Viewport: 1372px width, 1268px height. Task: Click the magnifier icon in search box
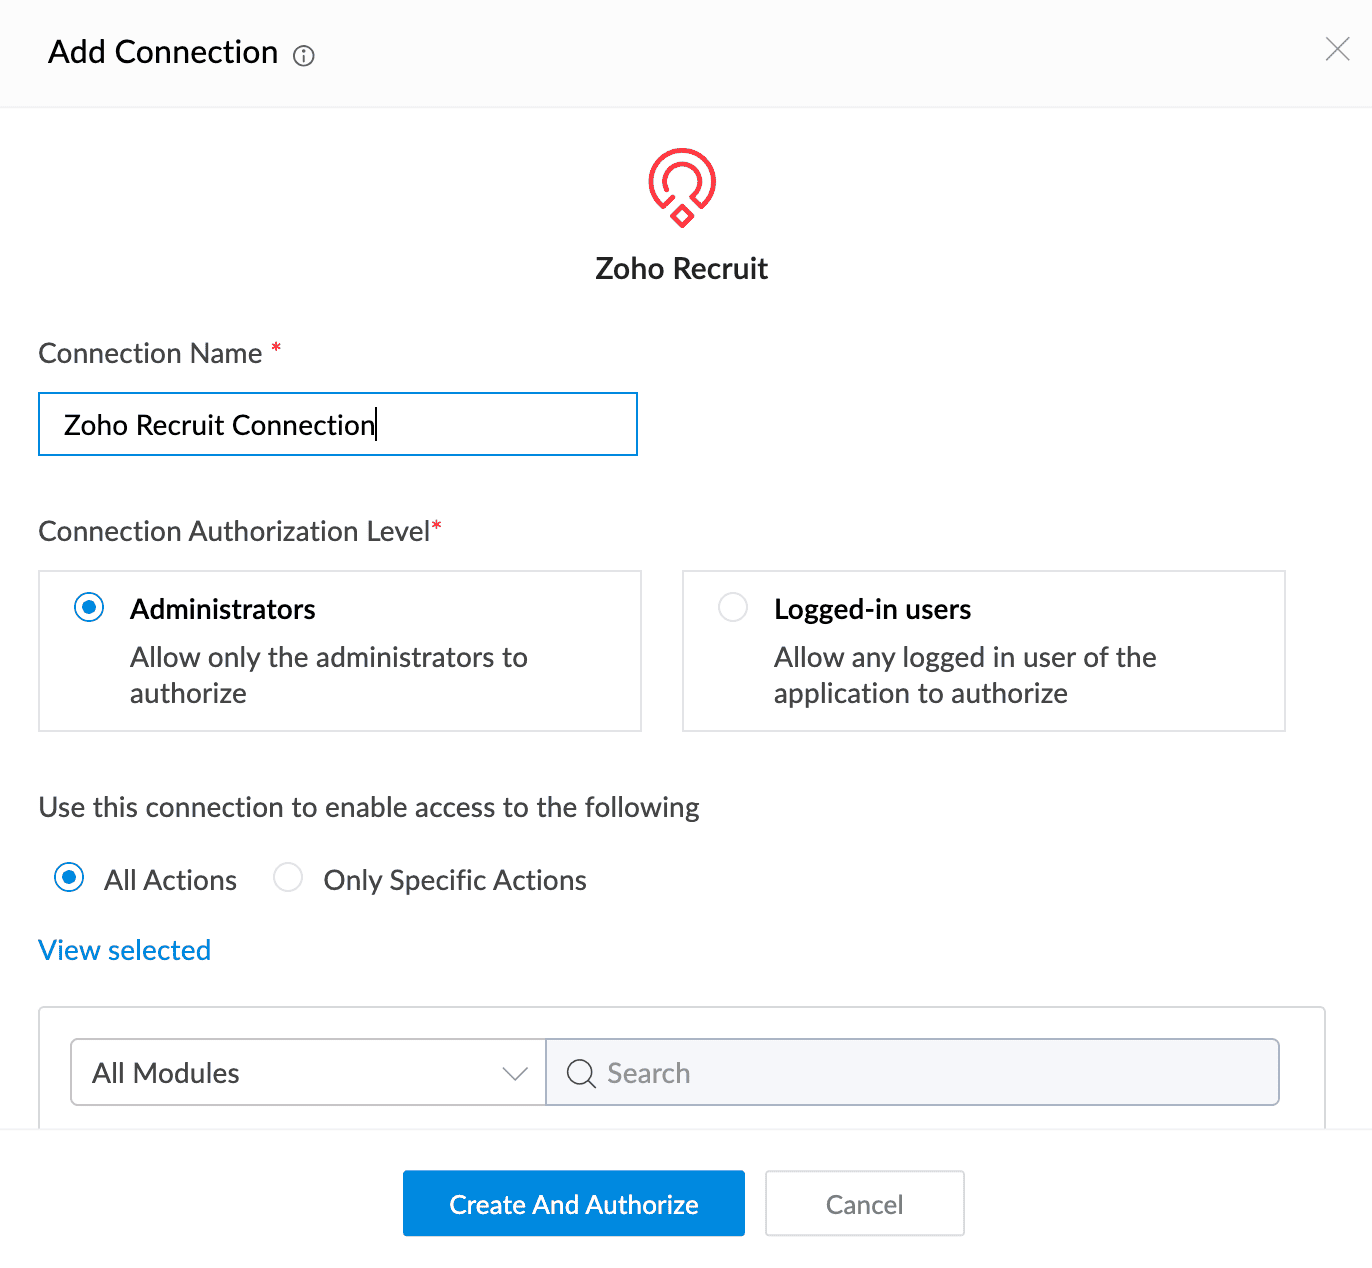pos(581,1073)
